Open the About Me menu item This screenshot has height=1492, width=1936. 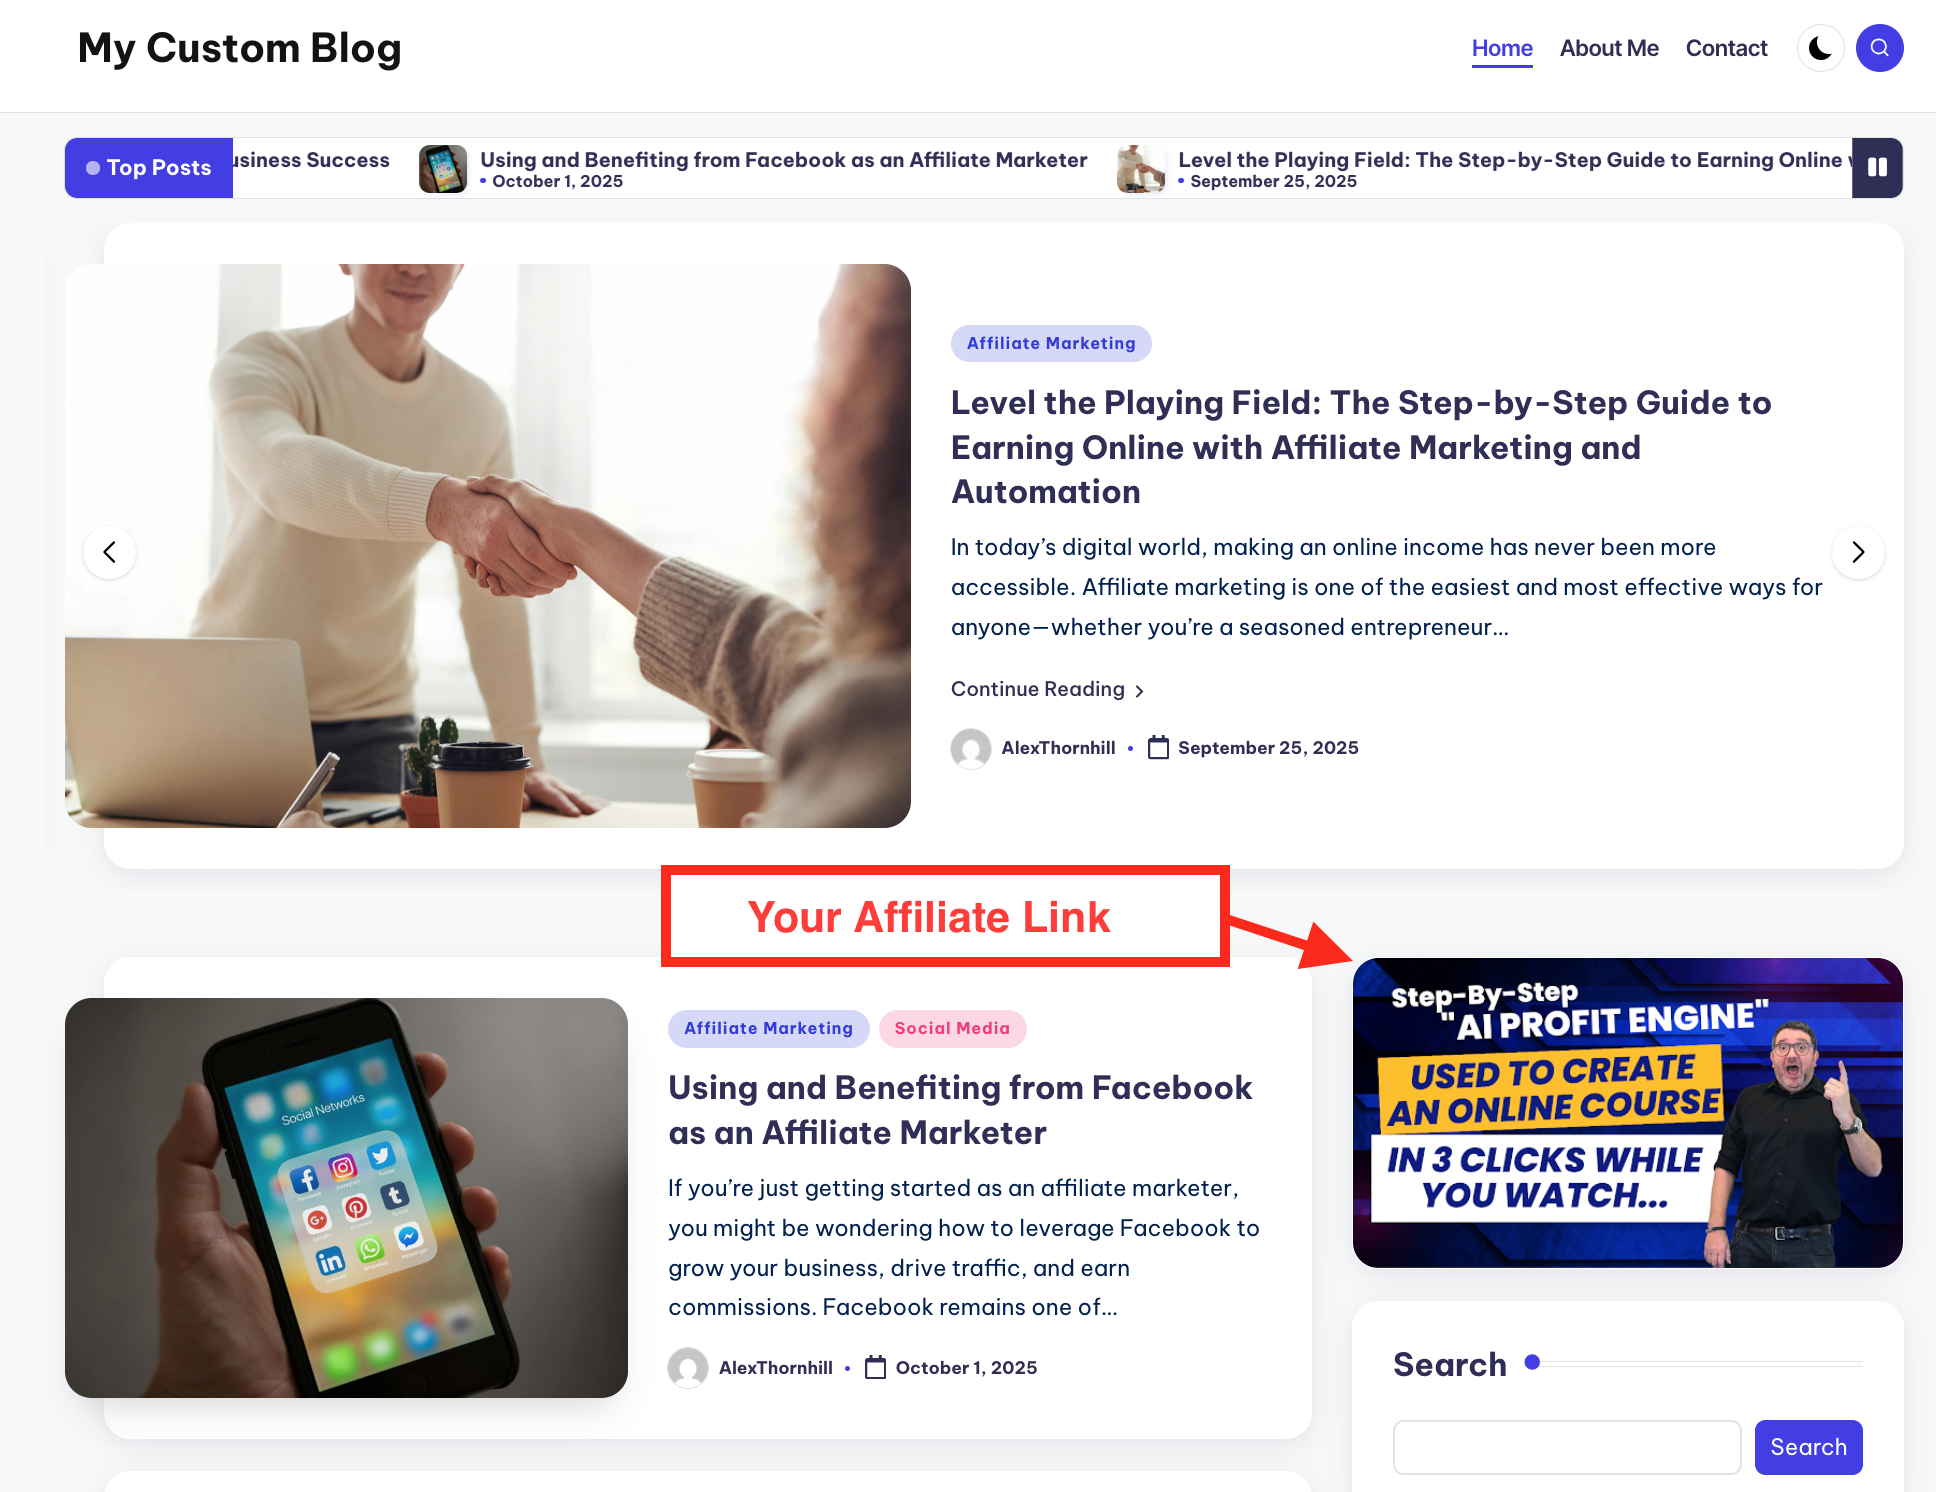point(1609,48)
